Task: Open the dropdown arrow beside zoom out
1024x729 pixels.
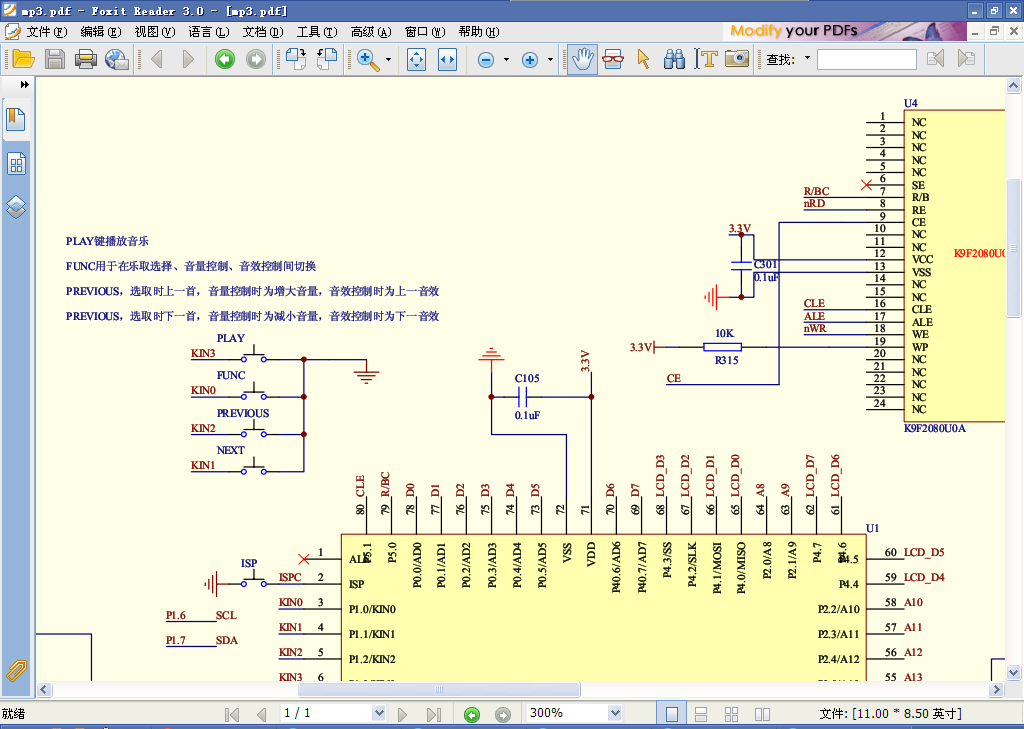Action: (506, 59)
